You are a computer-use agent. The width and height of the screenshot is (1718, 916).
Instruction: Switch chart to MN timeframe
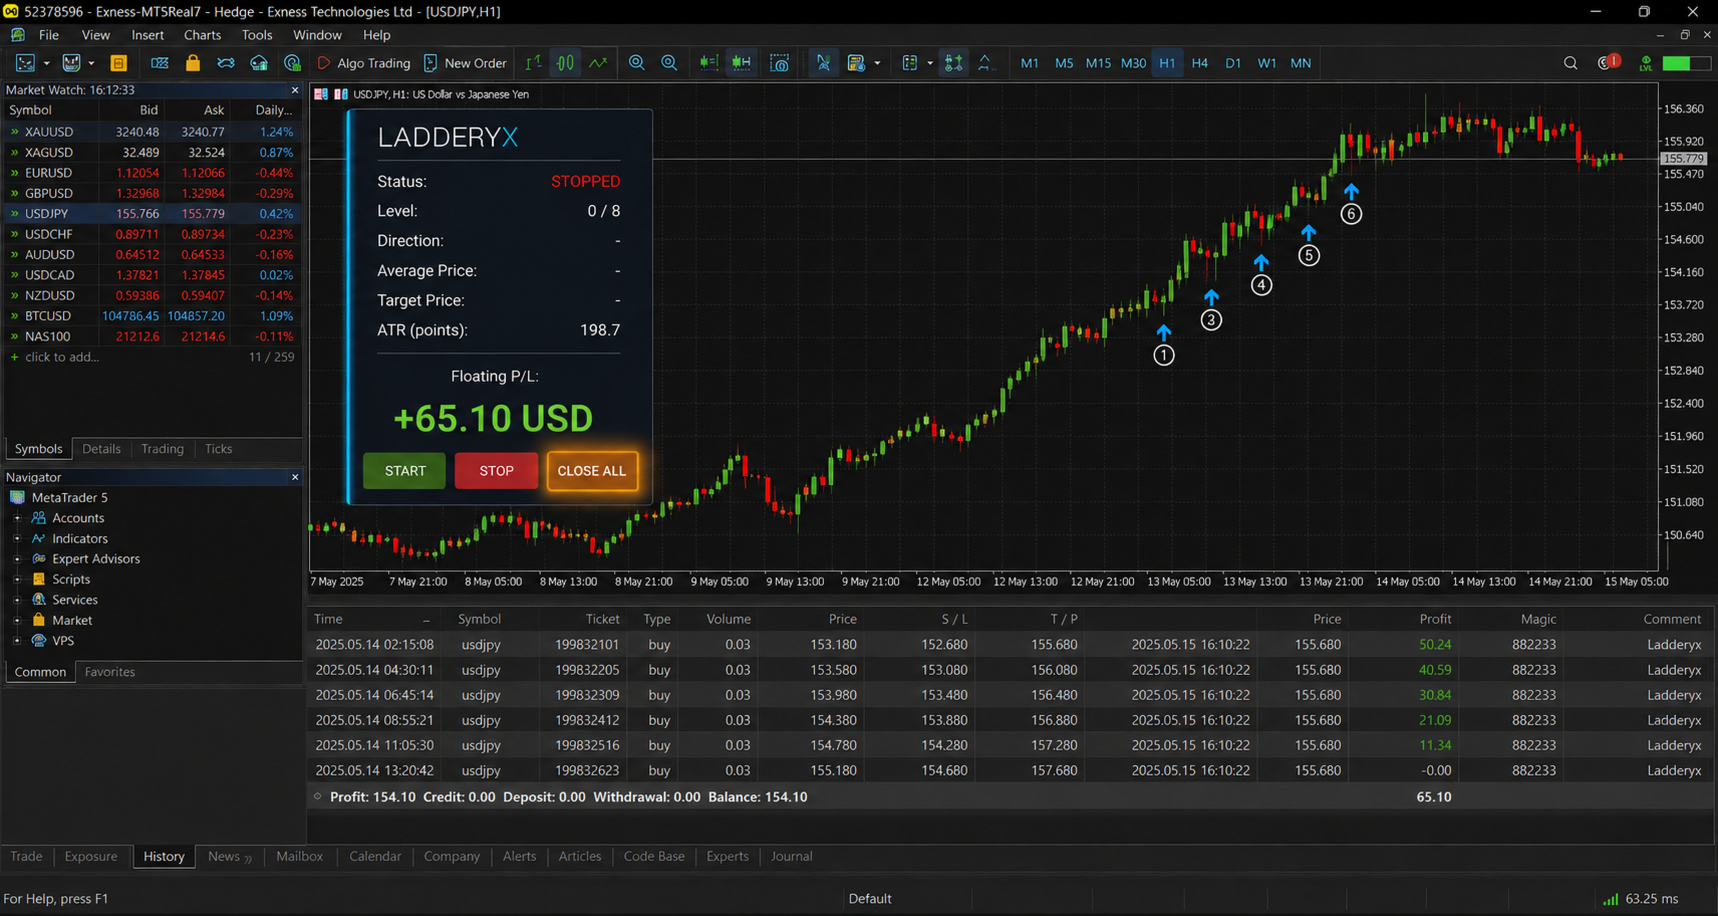1300,63
